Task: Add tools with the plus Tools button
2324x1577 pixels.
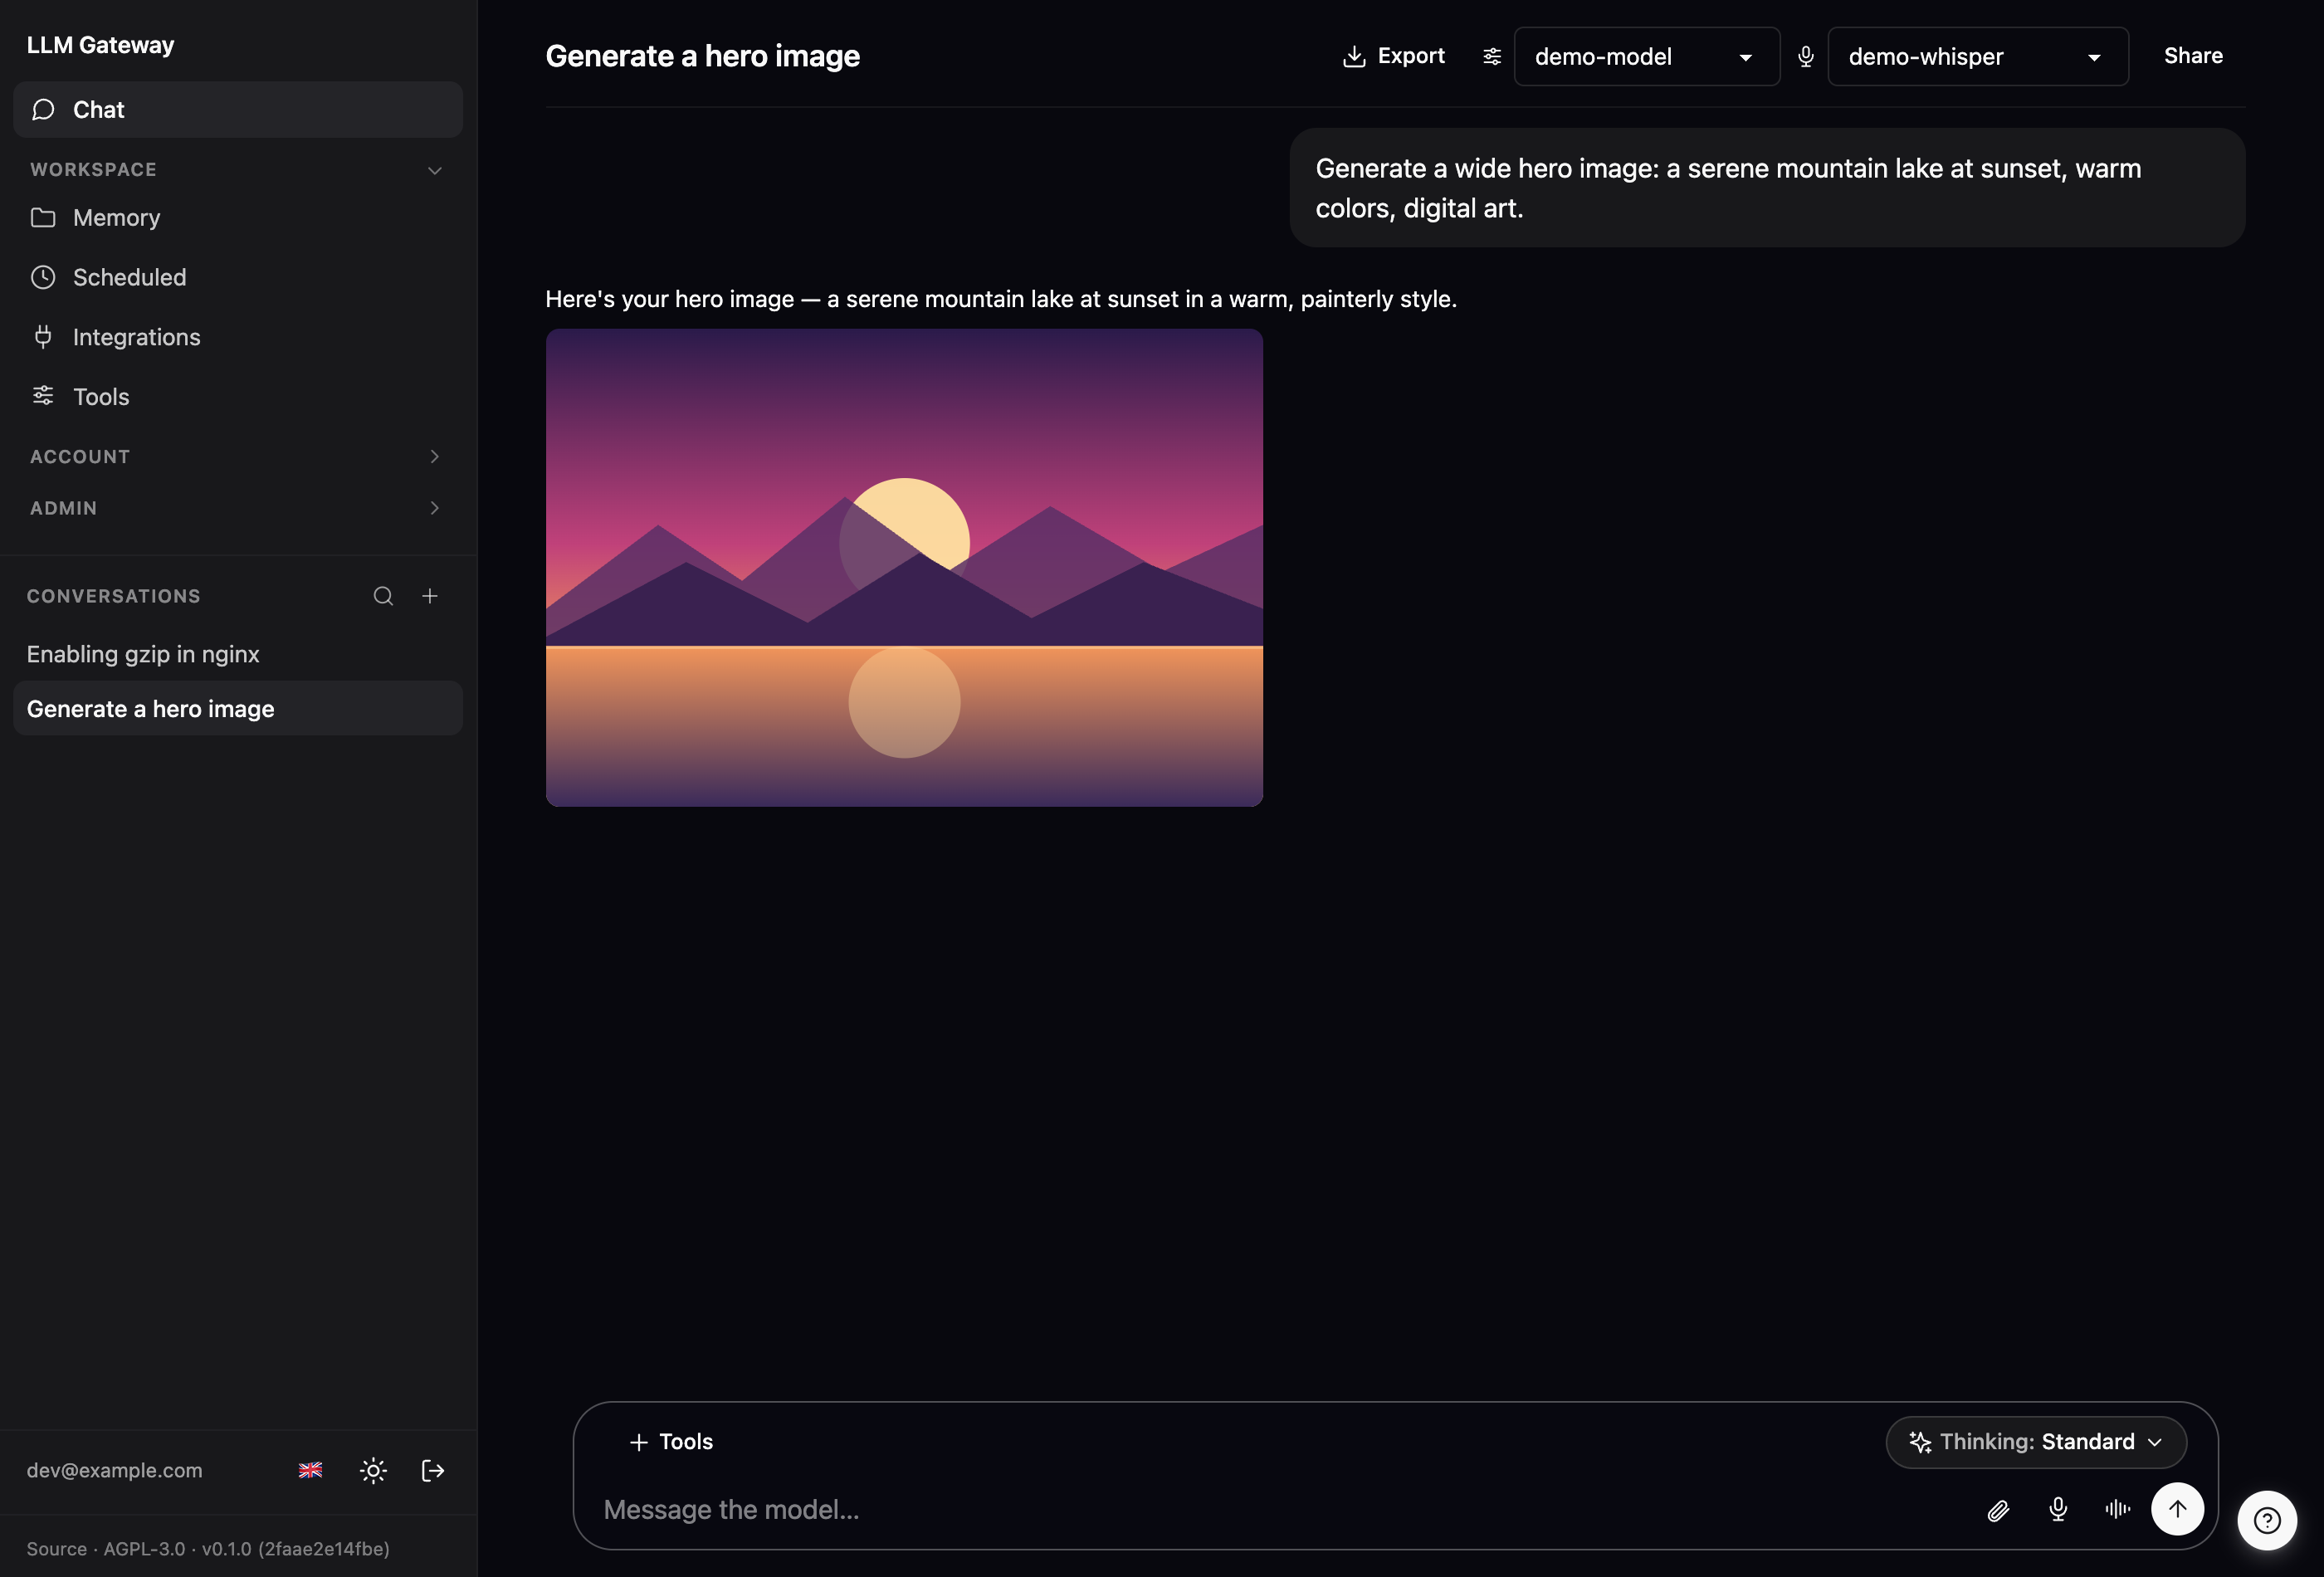Action: point(671,1442)
